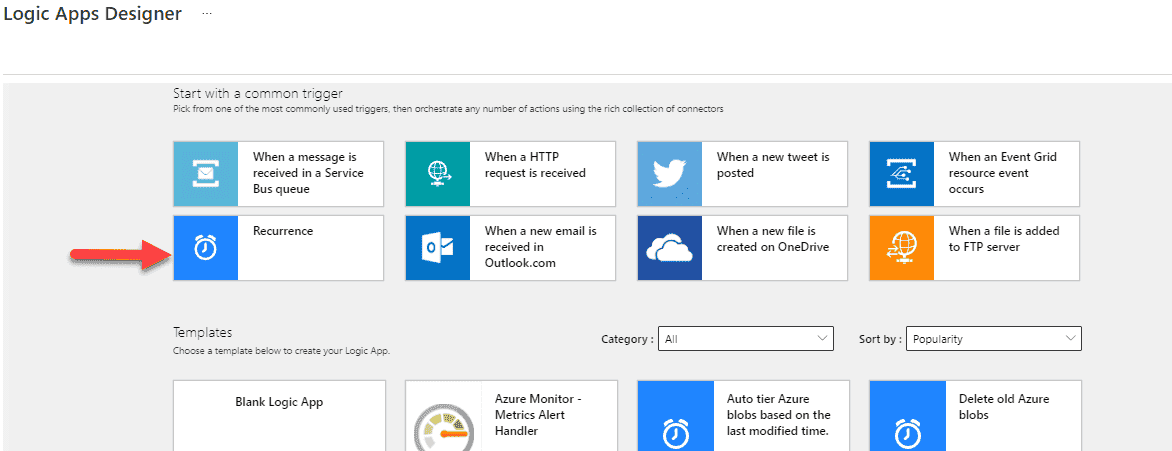Click the 'Logic Apps Designer' title
The height and width of the screenshot is (451, 1172).
[x=93, y=13]
